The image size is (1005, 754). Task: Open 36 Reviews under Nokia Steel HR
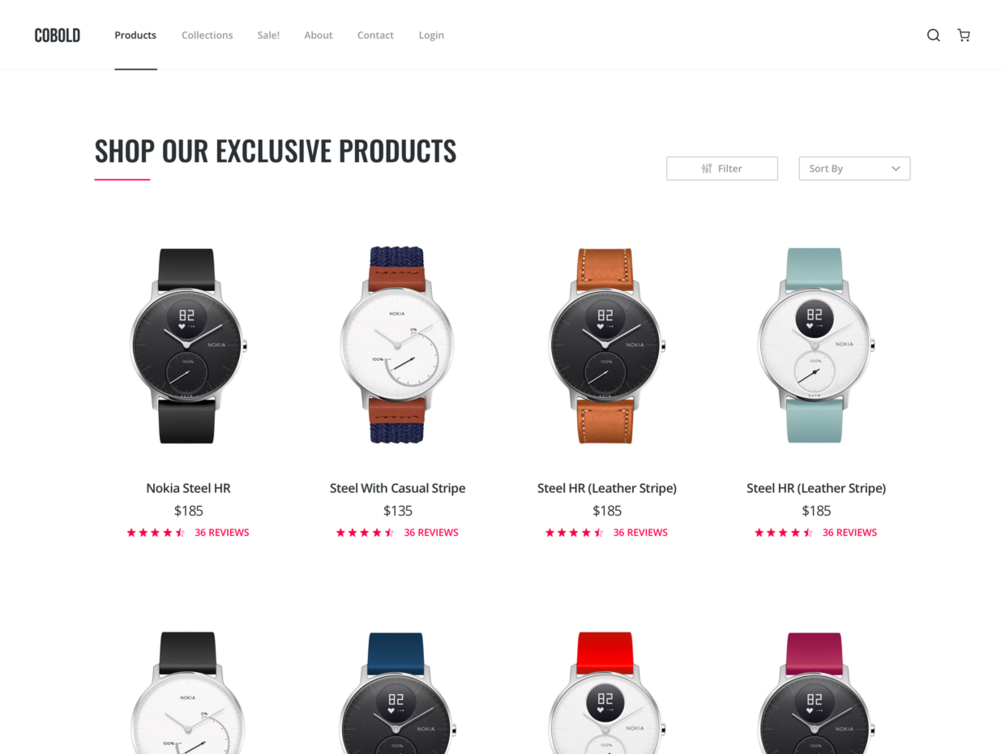[x=222, y=533]
